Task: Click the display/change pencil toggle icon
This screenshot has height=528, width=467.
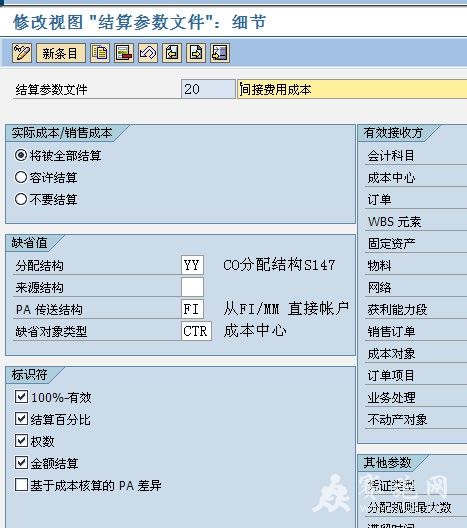Action: [x=22, y=53]
